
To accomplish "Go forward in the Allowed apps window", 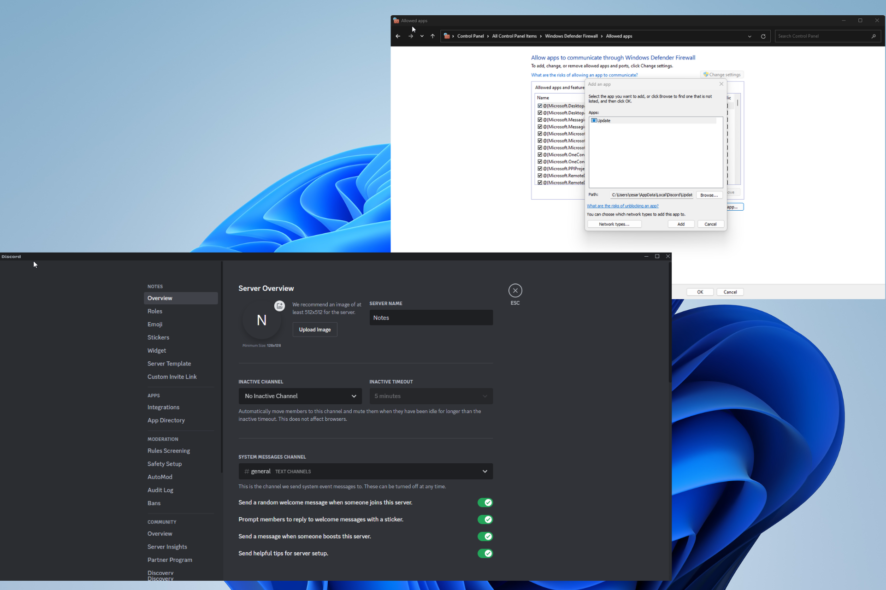I will coord(411,36).
